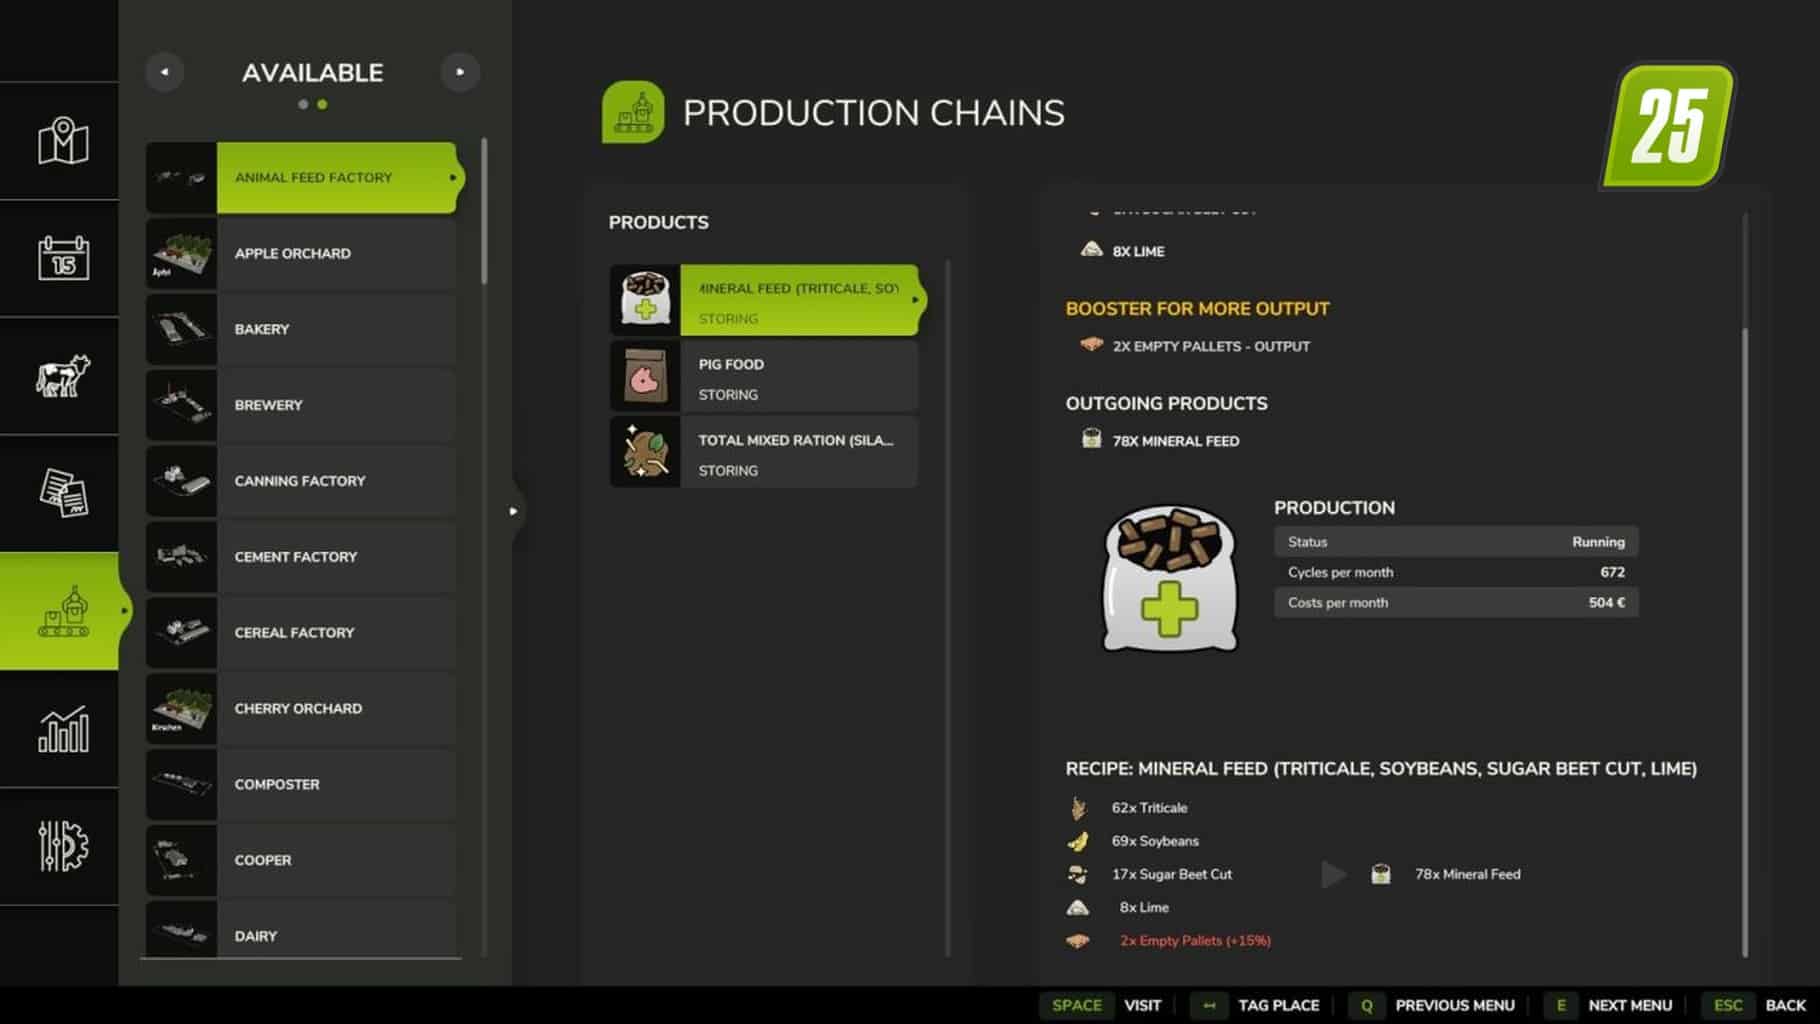
Task: Select the Canning Factory entry
Action: (301, 481)
